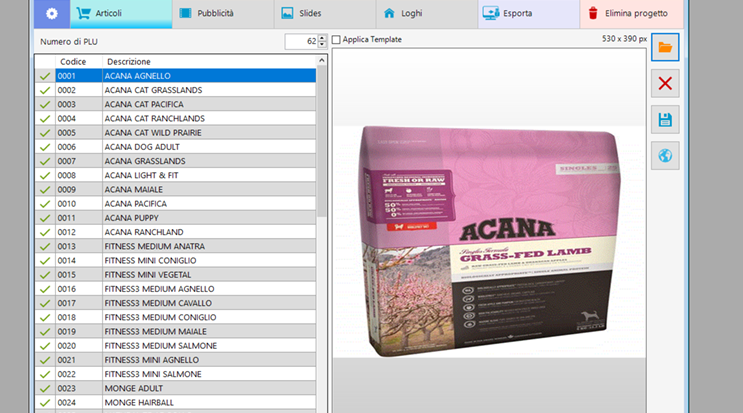Select row FITNESS3 MEDIUM CONIGLIO
The width and height of the screenshot is (743, 413).
click(175, 317)
